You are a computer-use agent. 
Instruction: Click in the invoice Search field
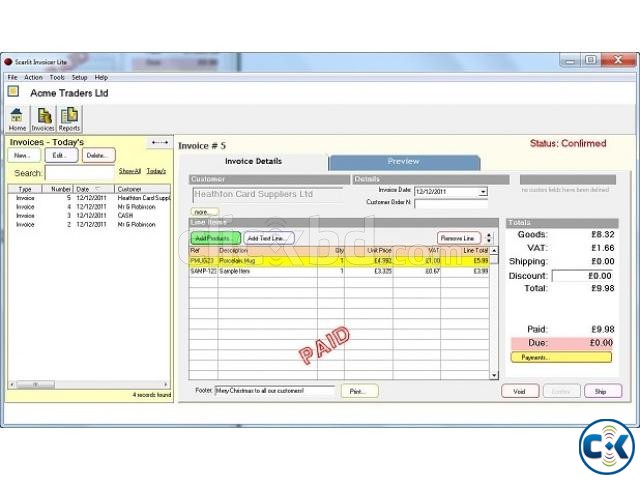pos(80,173)
